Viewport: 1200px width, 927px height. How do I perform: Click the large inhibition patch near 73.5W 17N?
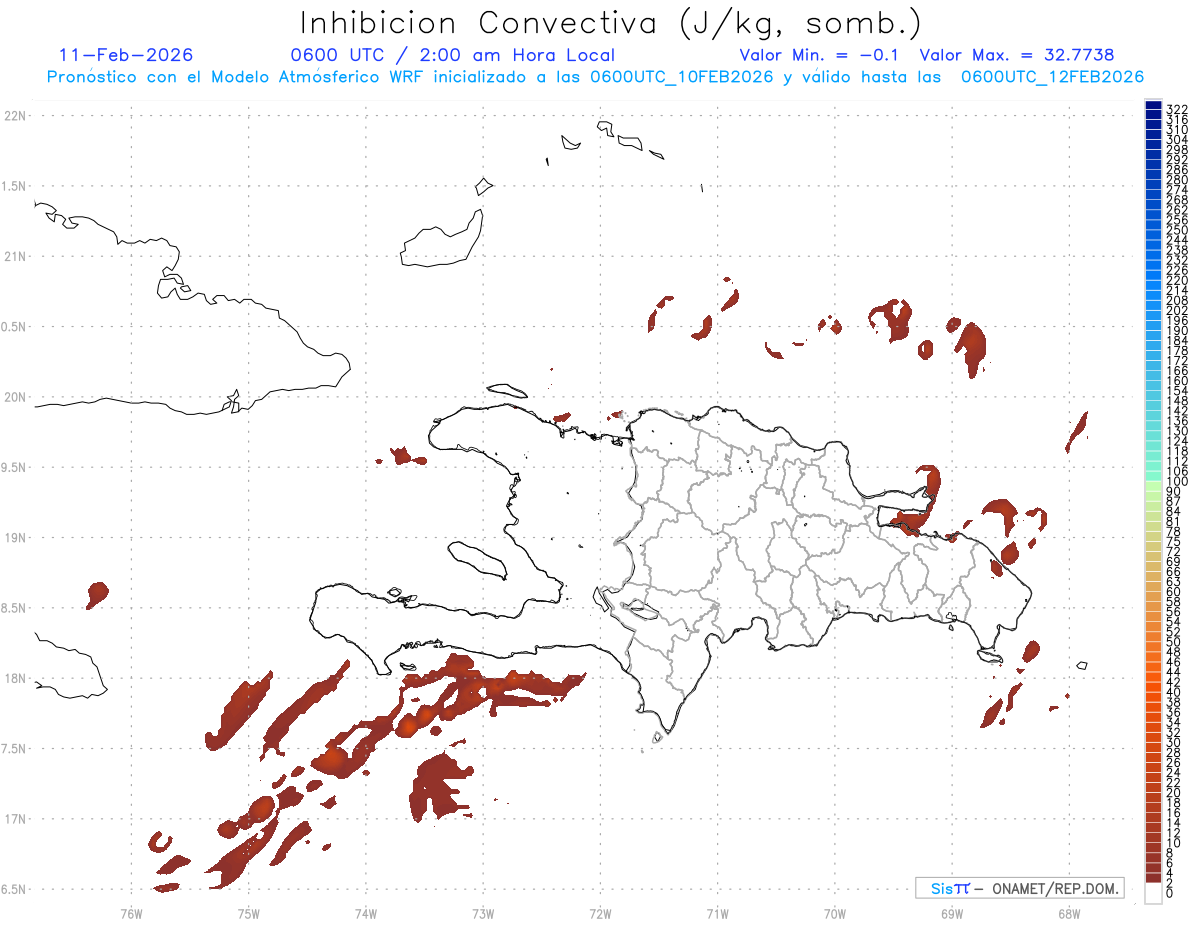pos(437,786)
